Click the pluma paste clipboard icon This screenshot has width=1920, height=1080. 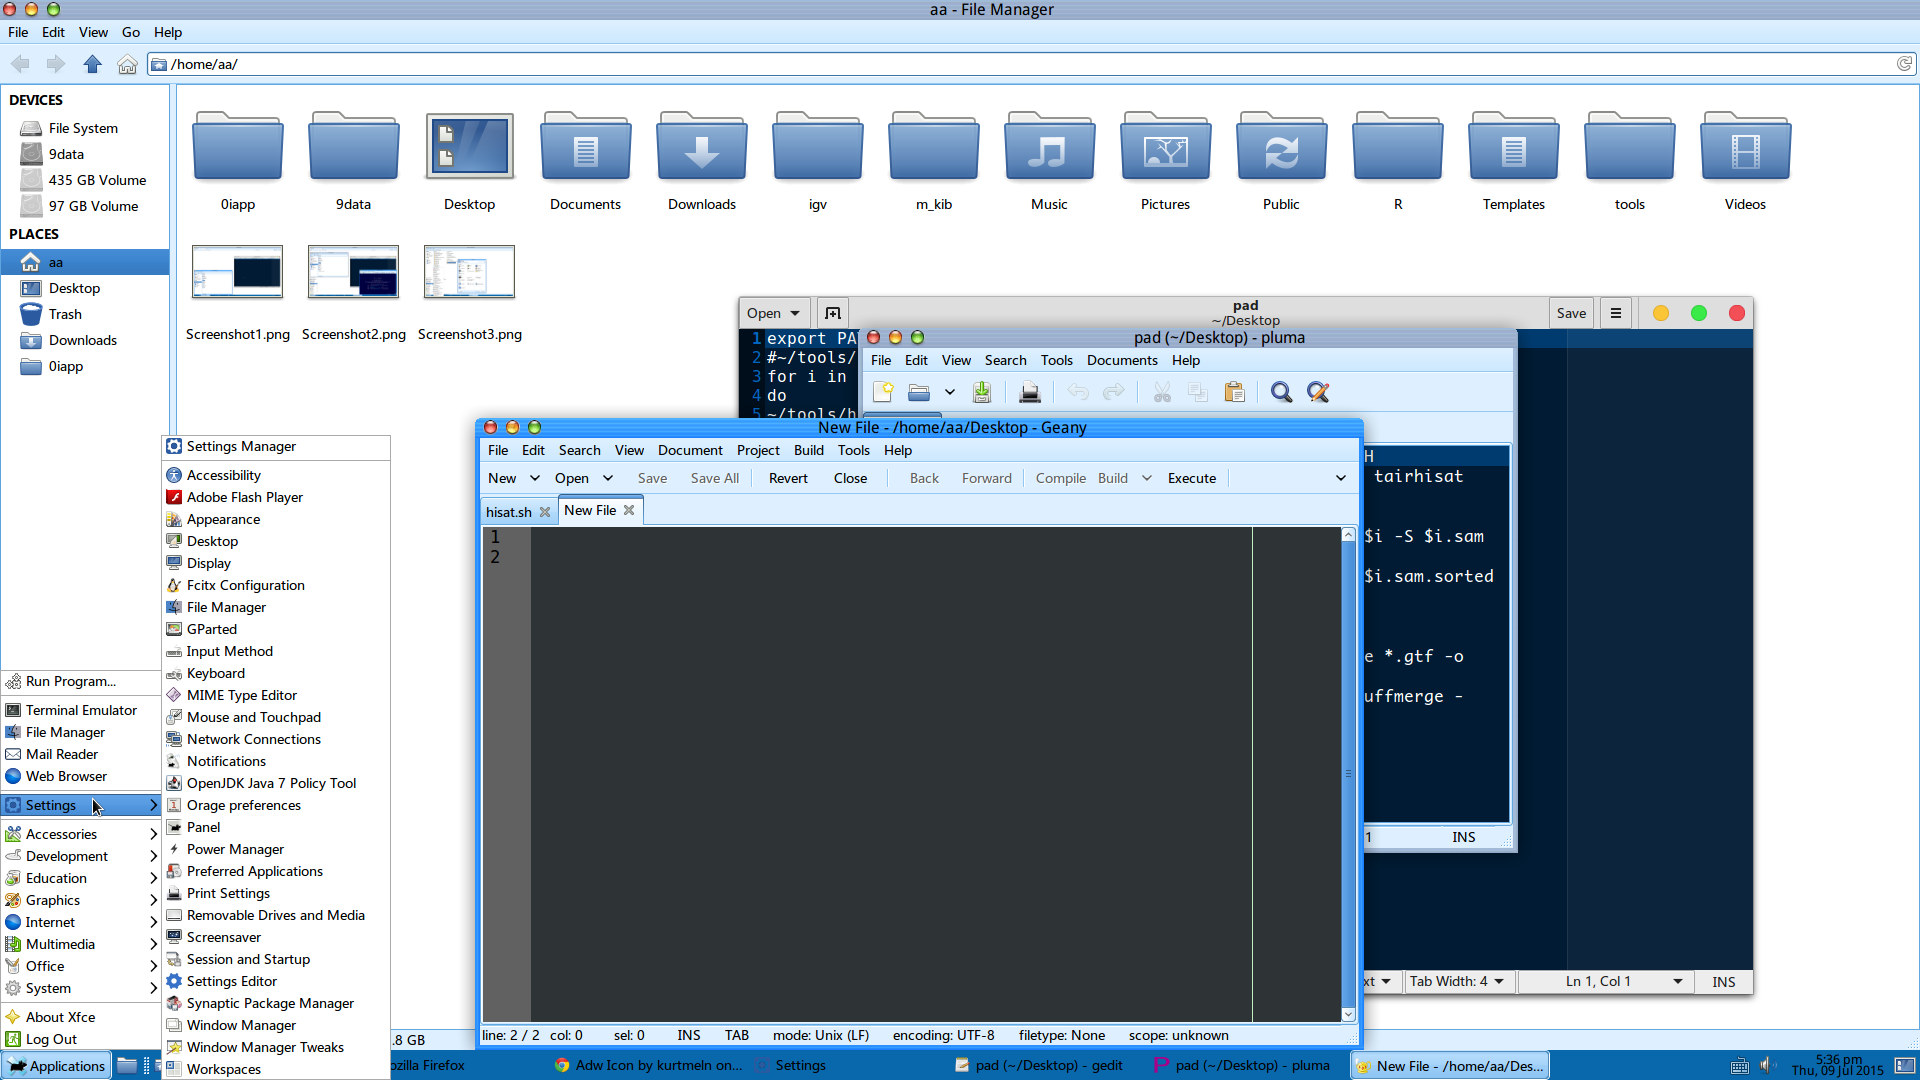(1235, 392)
